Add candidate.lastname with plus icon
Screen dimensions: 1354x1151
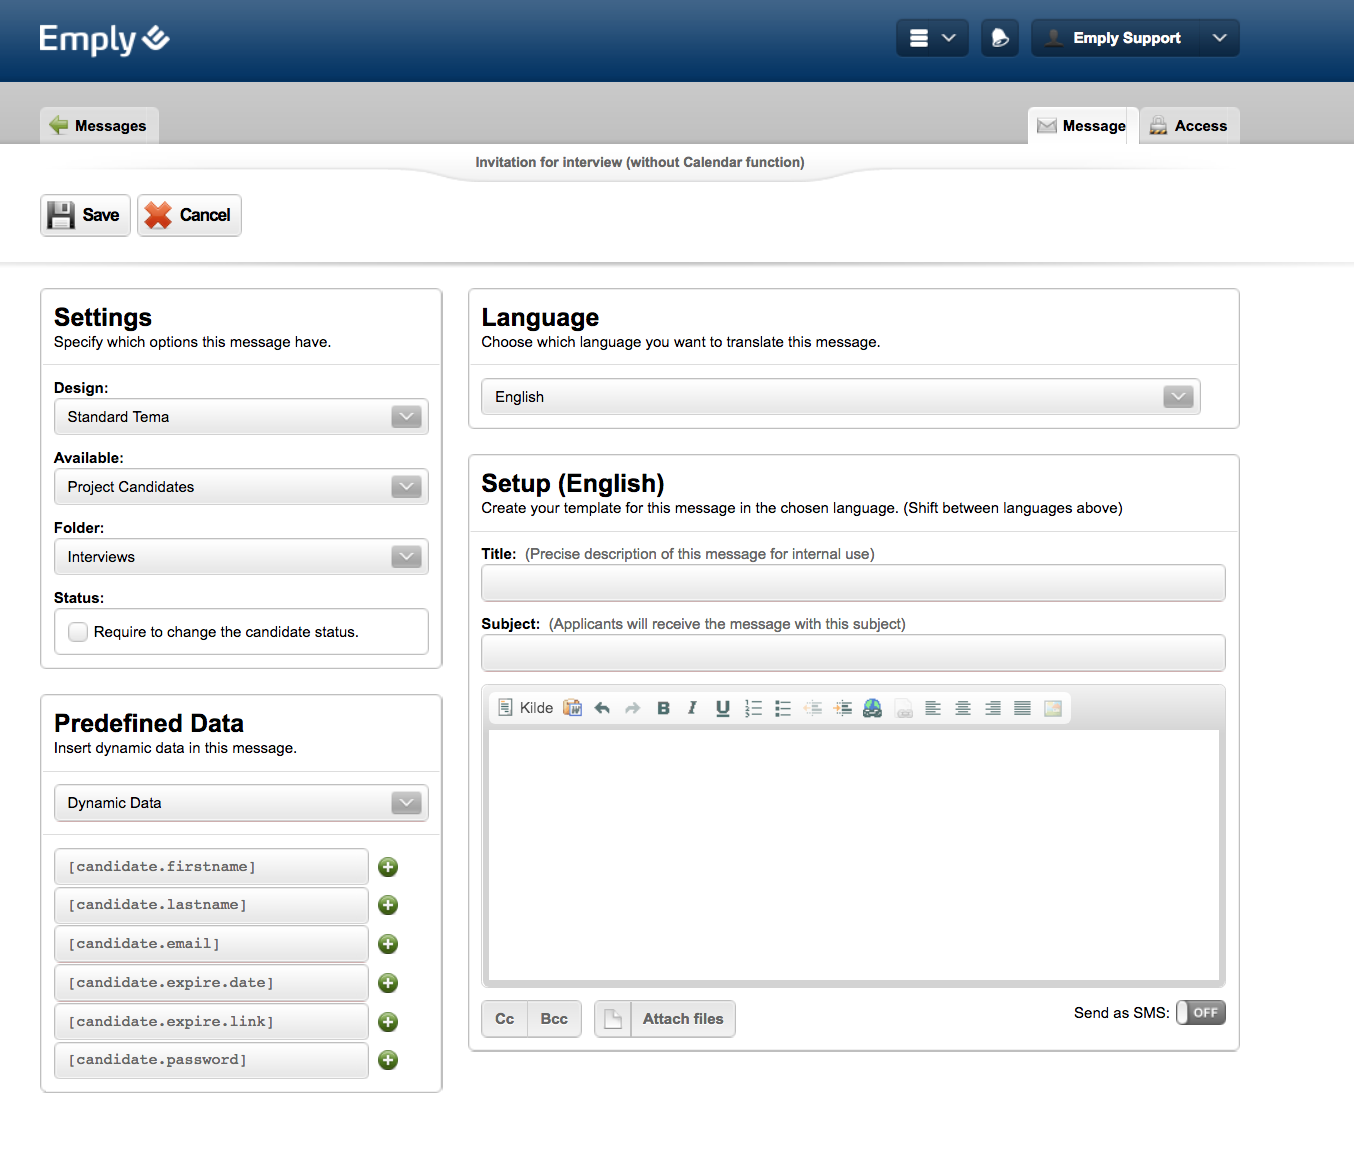388,905
